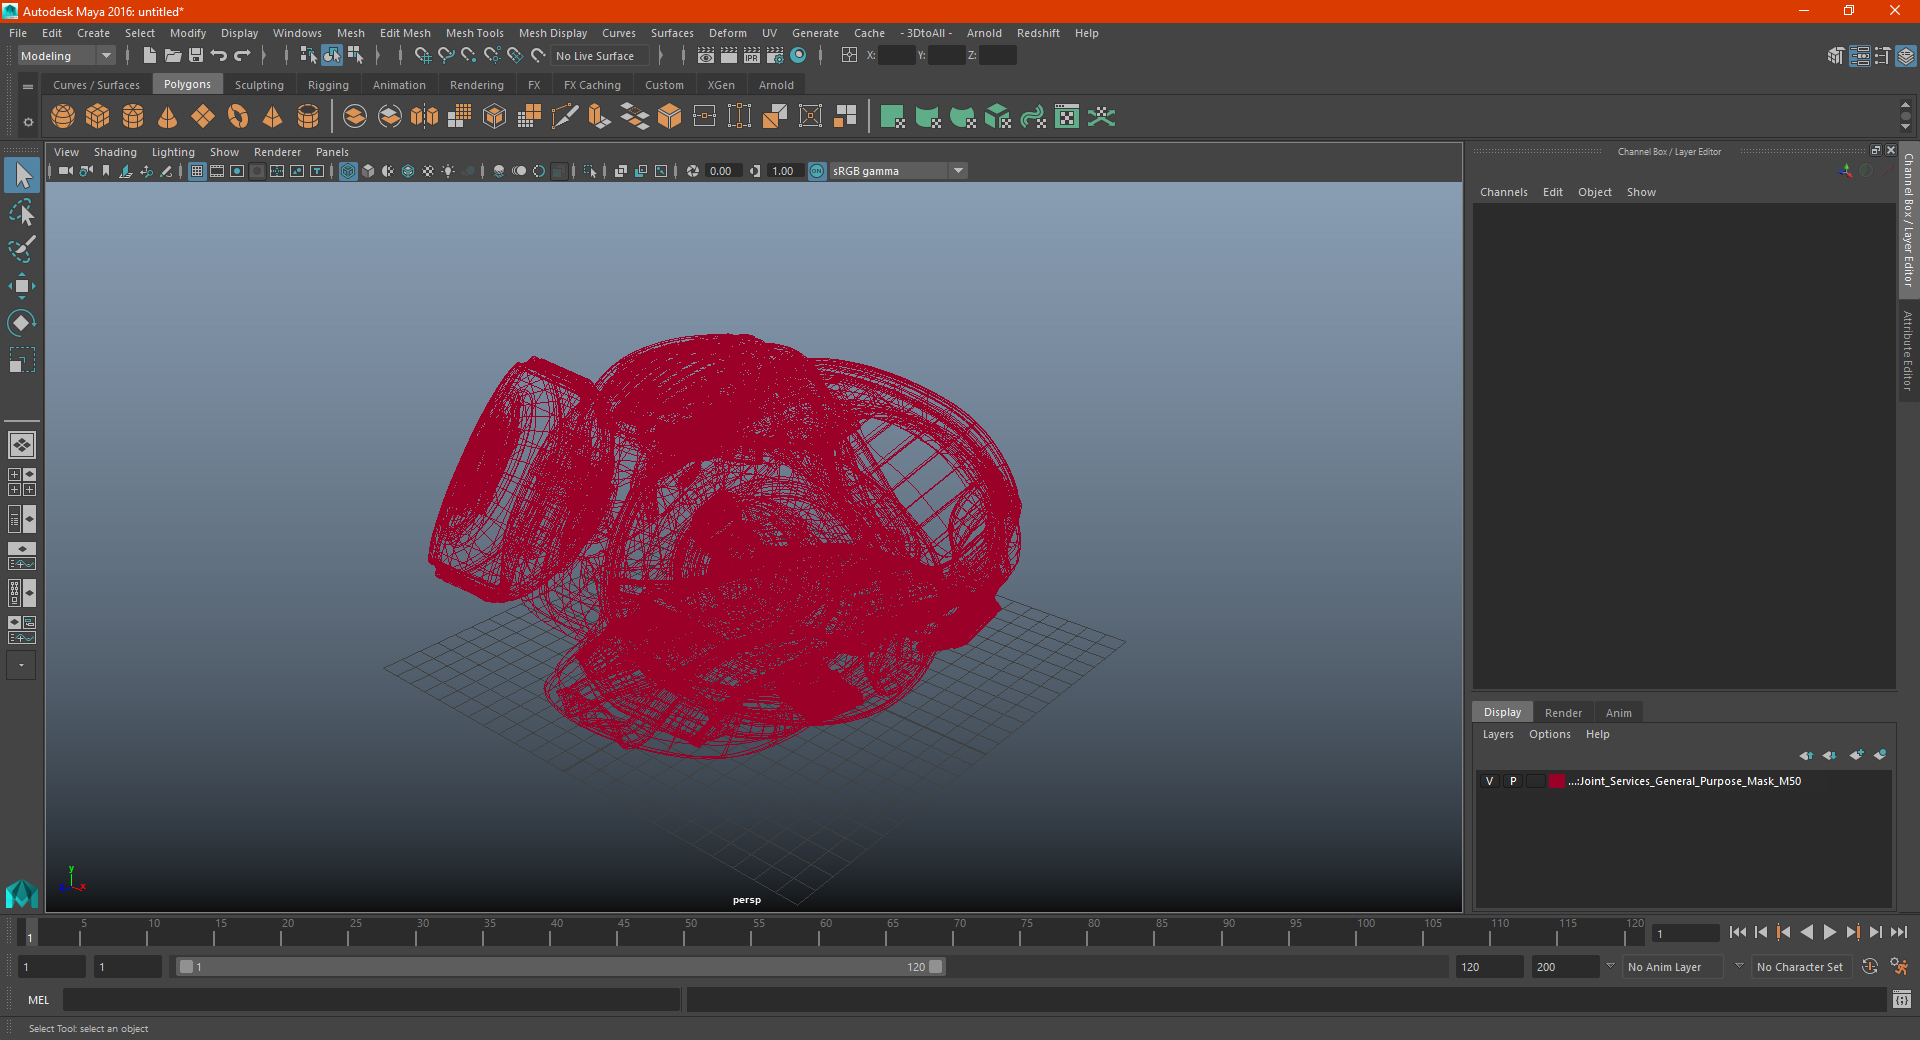The width and height of the screenshot is (1920, 1040).
Task: Create a polygon cube from the shelf
Action: tap(98, 117)
